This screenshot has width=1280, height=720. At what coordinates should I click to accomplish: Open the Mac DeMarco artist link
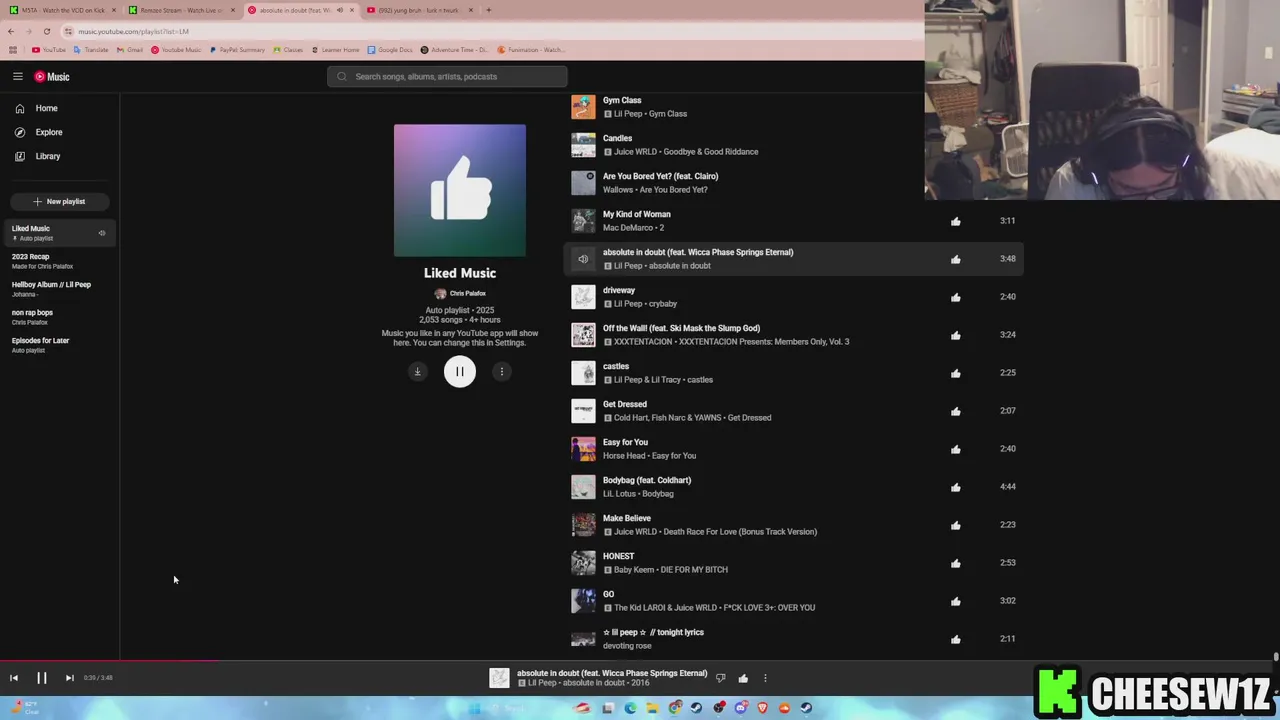tap(628, 228)
